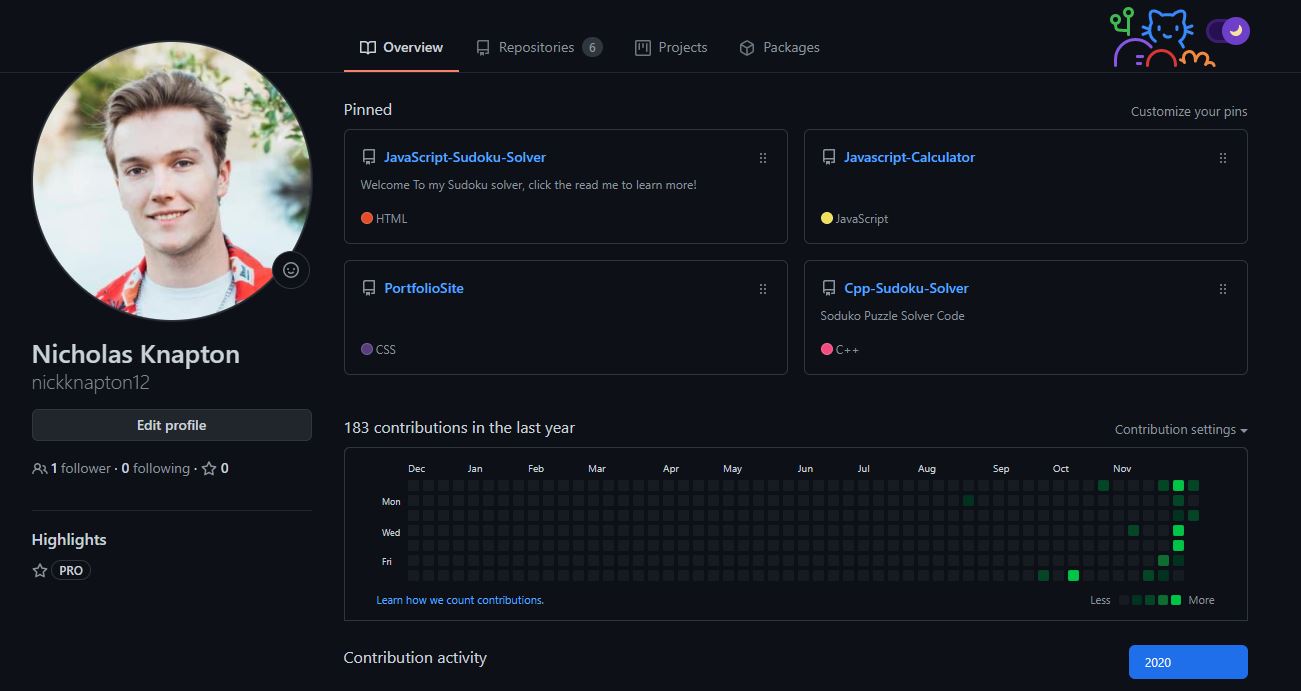
Task: Click the Nicholas Knapton profile photo
Action: pos(172,180)
